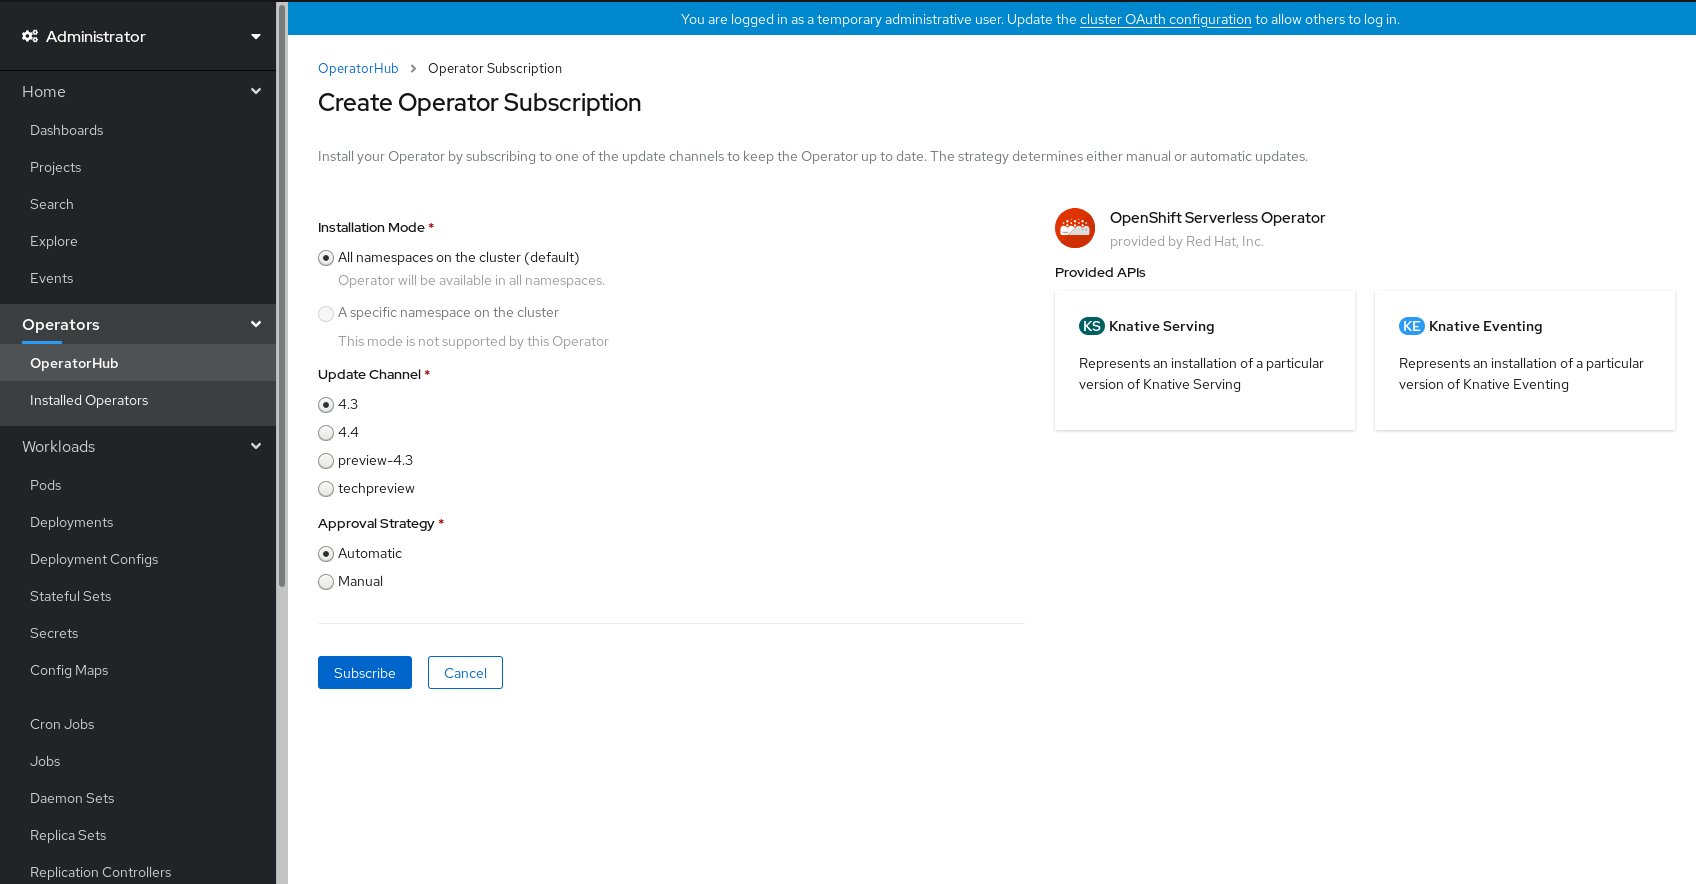Image resolution: width=1696 pixels, height=884 pixels.
Task: Open Explore in the sidebar
Action: (x=54, y=241)
